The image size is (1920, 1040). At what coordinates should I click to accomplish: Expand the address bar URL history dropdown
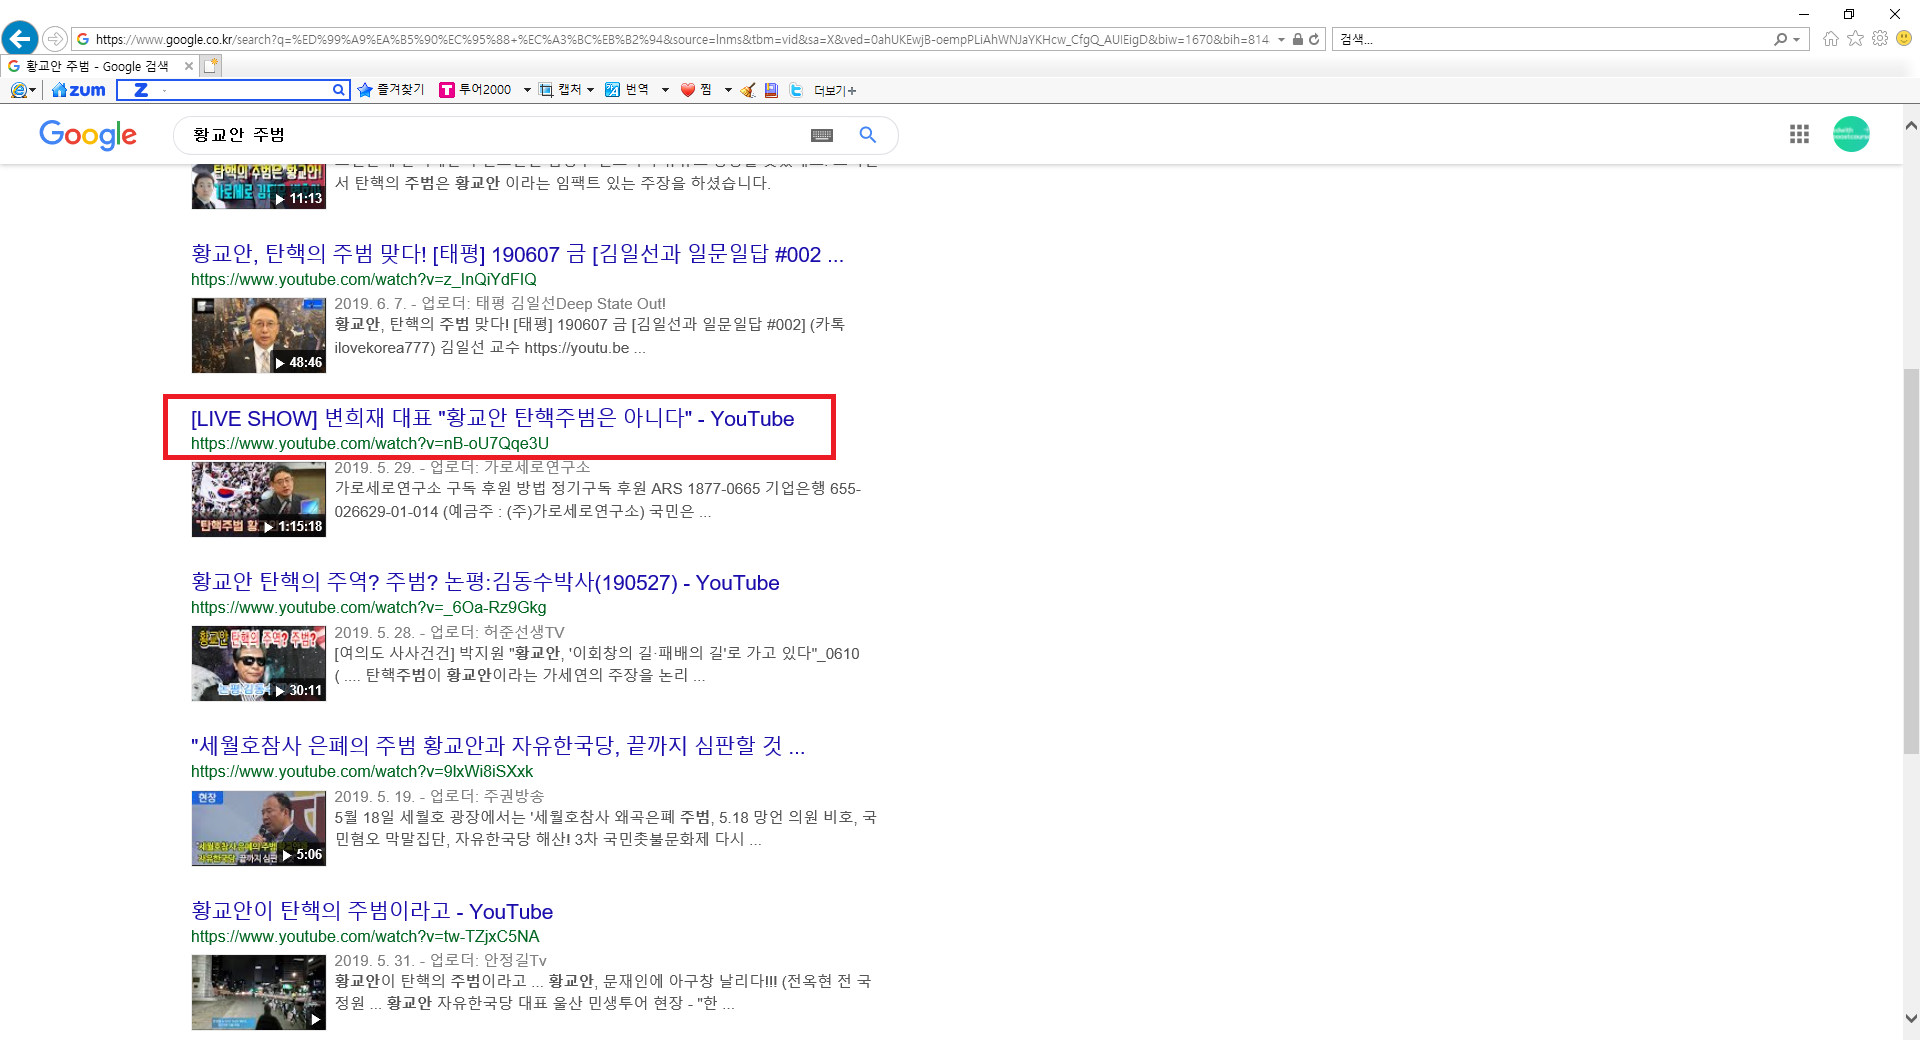(x=1281, y=40)
